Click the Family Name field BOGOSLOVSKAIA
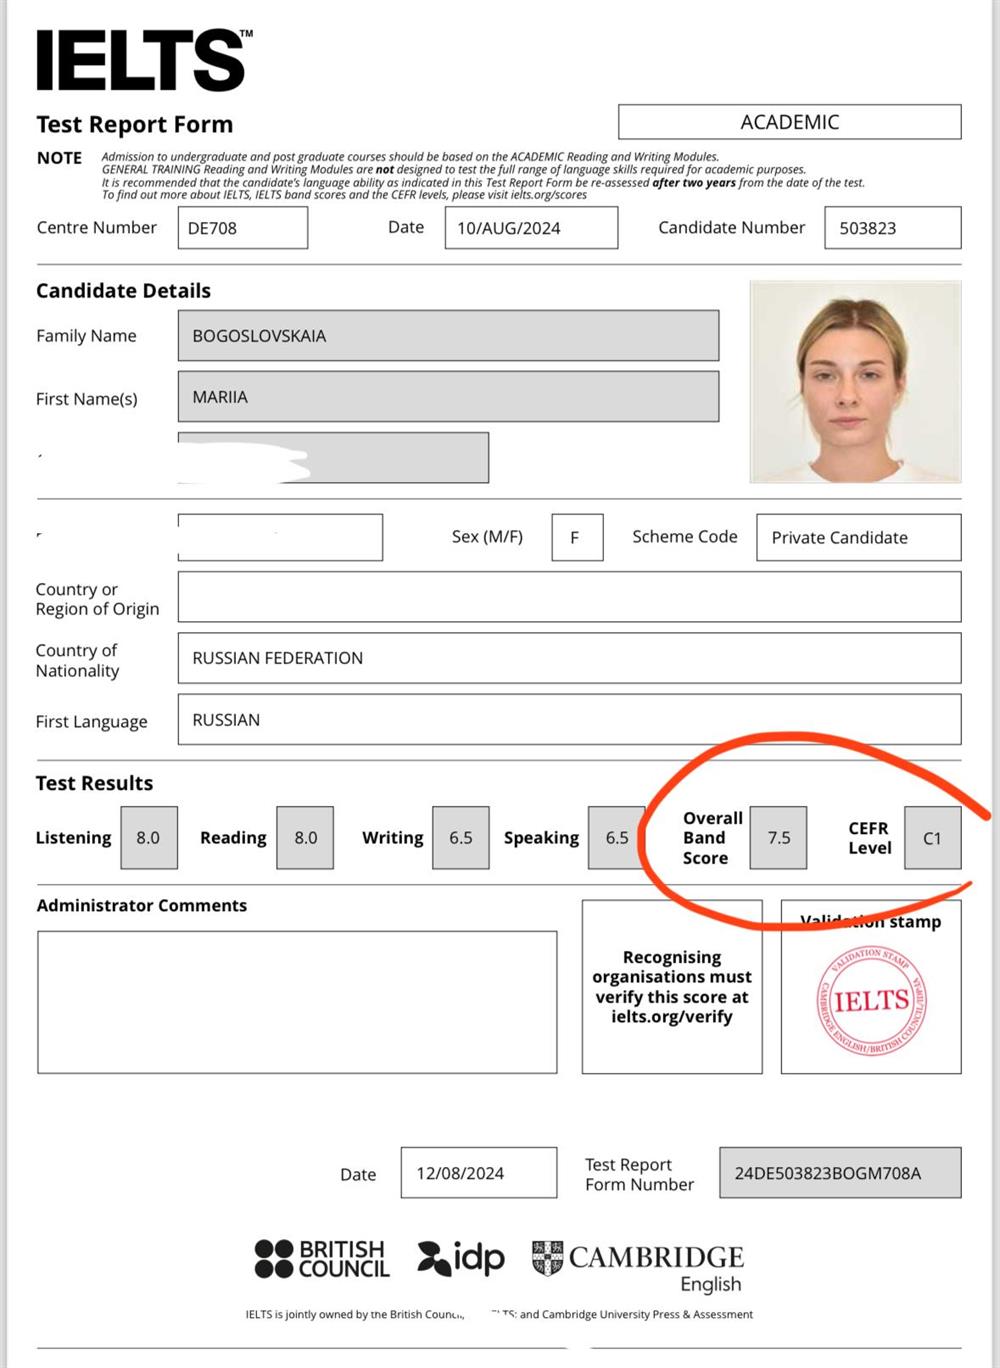 pyautogui.click(x=448, y=336)
